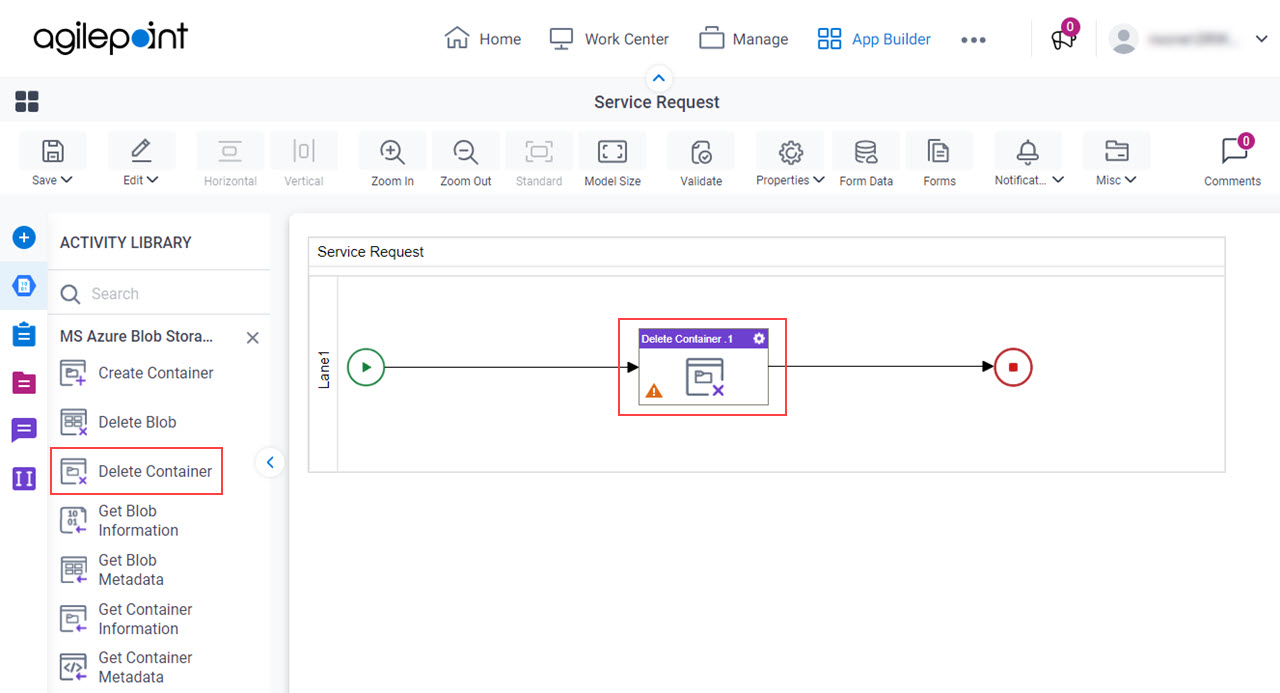The height and width of the screenshot is (693, 1280).
Task: Select the purple chat sidebar icon
Action: coord(24,430)
